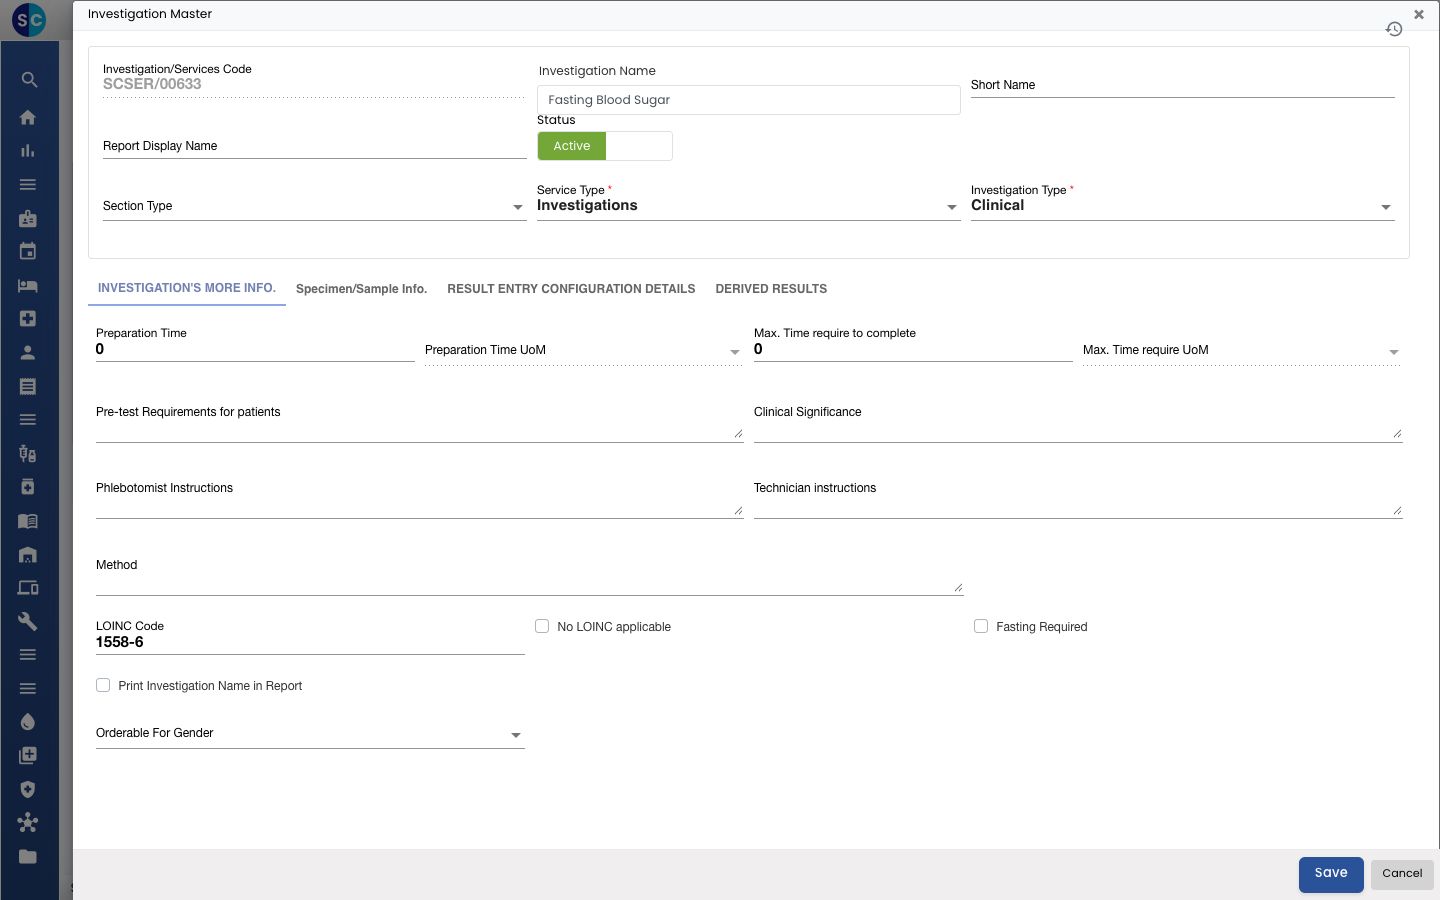The height and width of the screenshot is (900, 1440).
Task: Open the medicine bottle pharmacy icon
Action: (x=28, y=487)
